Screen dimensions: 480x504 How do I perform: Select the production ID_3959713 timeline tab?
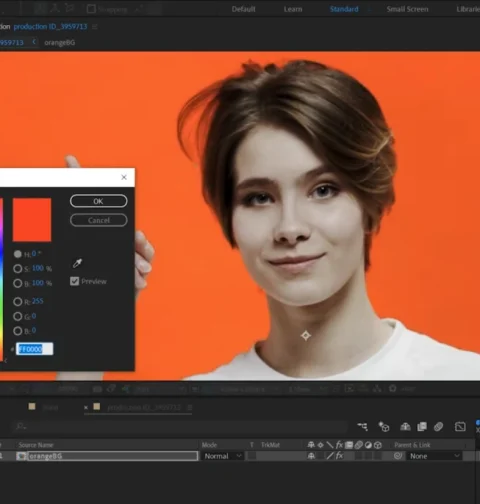[x=144, y=407]
